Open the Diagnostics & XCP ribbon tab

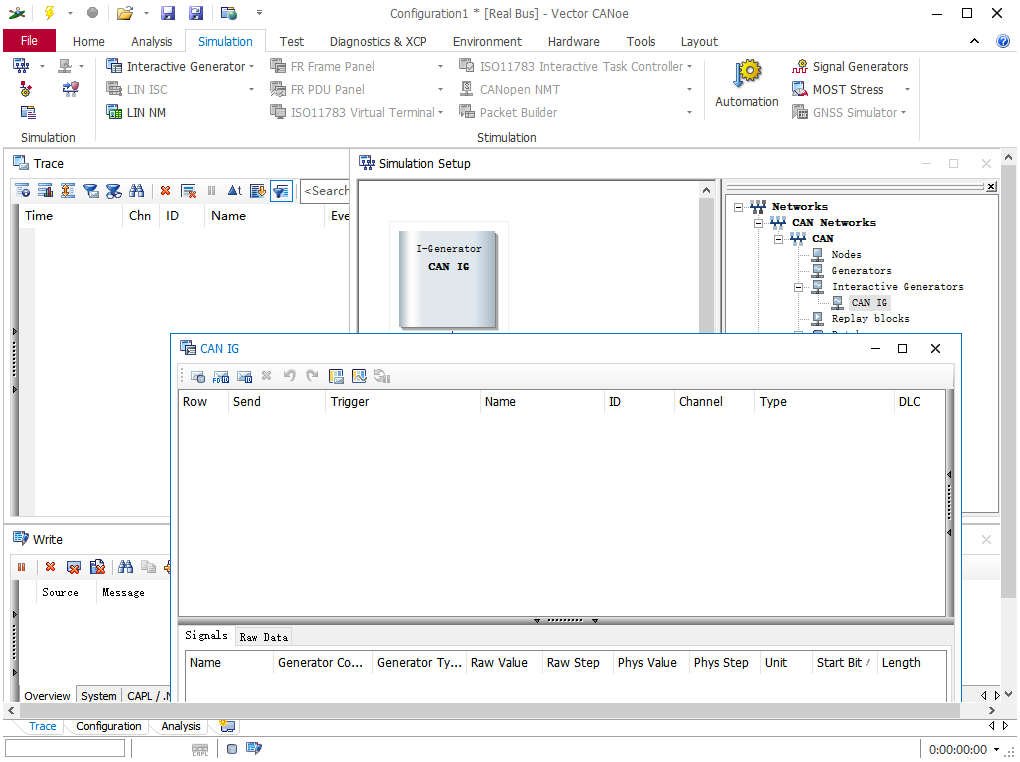[x=378, y=42]
